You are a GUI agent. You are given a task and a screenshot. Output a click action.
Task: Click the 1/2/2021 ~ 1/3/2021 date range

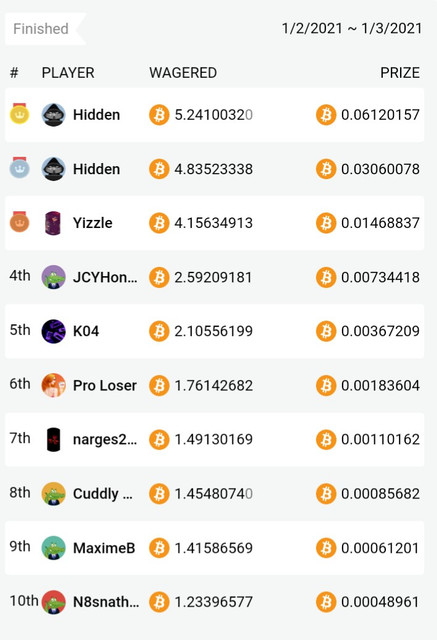pos(352,29)
